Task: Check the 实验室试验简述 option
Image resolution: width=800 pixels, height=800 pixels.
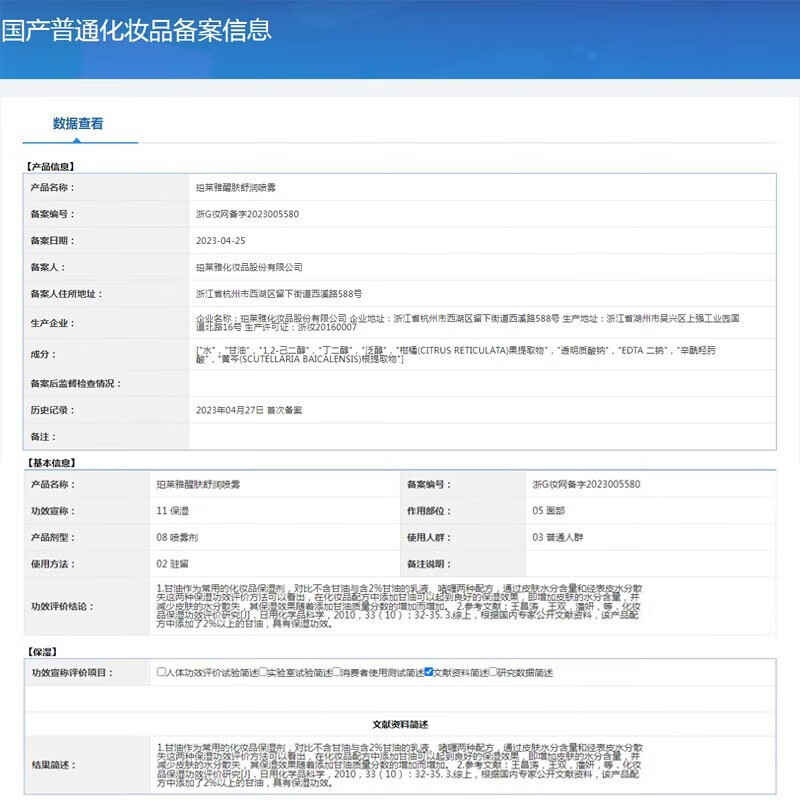Action: point(260,673)
